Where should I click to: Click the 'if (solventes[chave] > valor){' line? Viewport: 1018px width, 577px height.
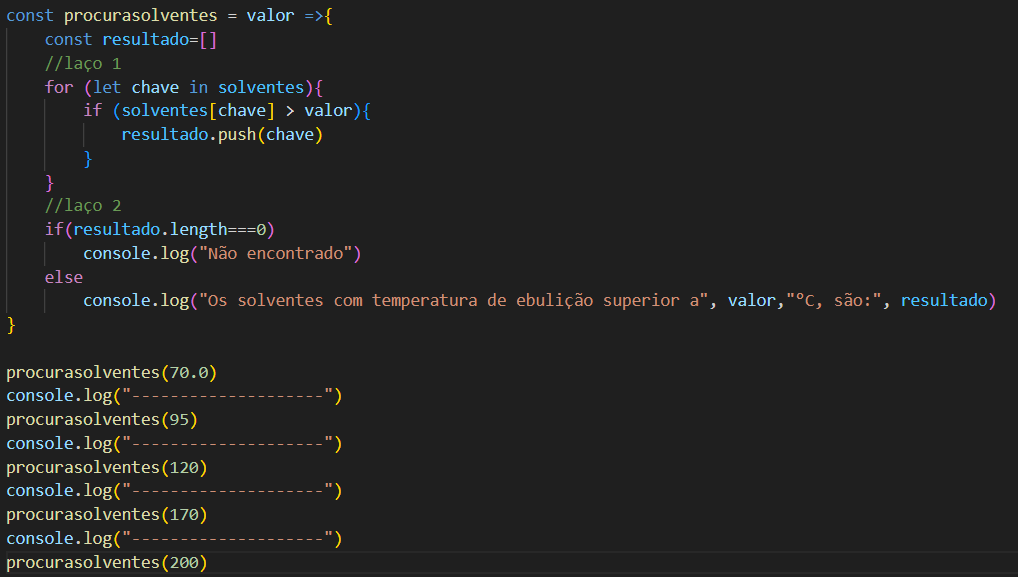point(227,110)
